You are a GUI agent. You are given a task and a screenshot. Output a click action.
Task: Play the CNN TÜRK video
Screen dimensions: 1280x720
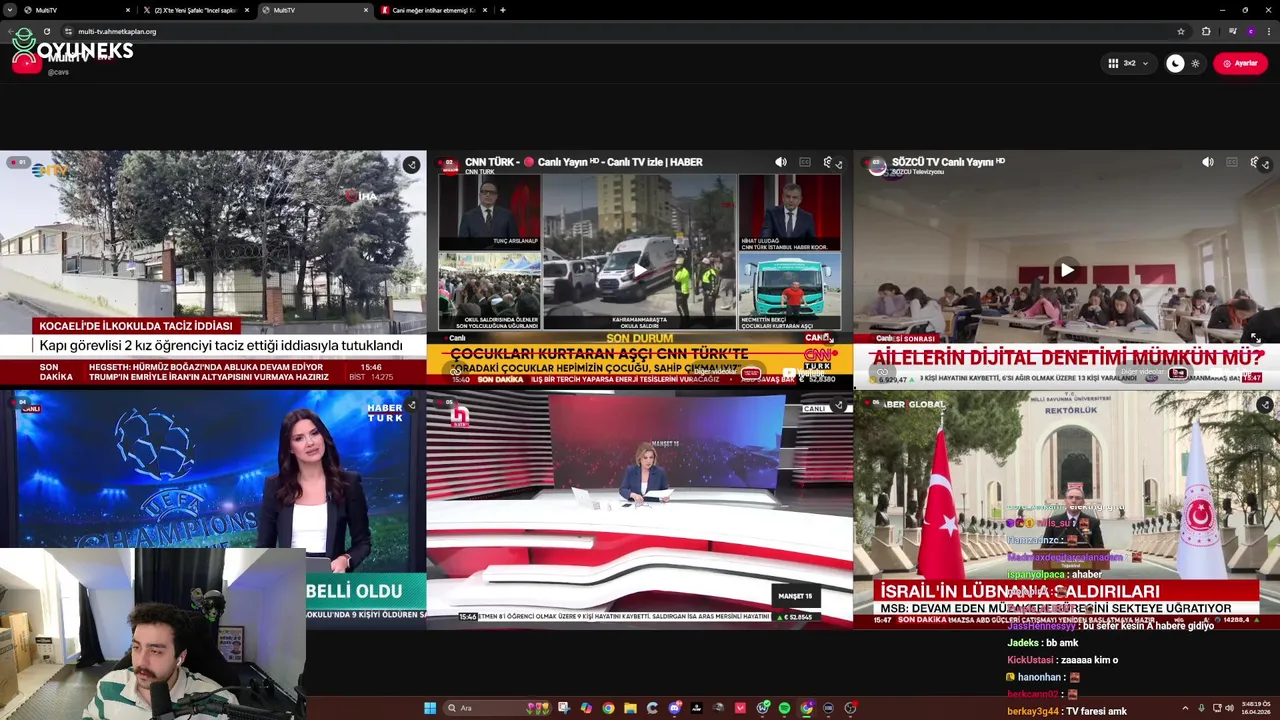(x=640, y=270)
